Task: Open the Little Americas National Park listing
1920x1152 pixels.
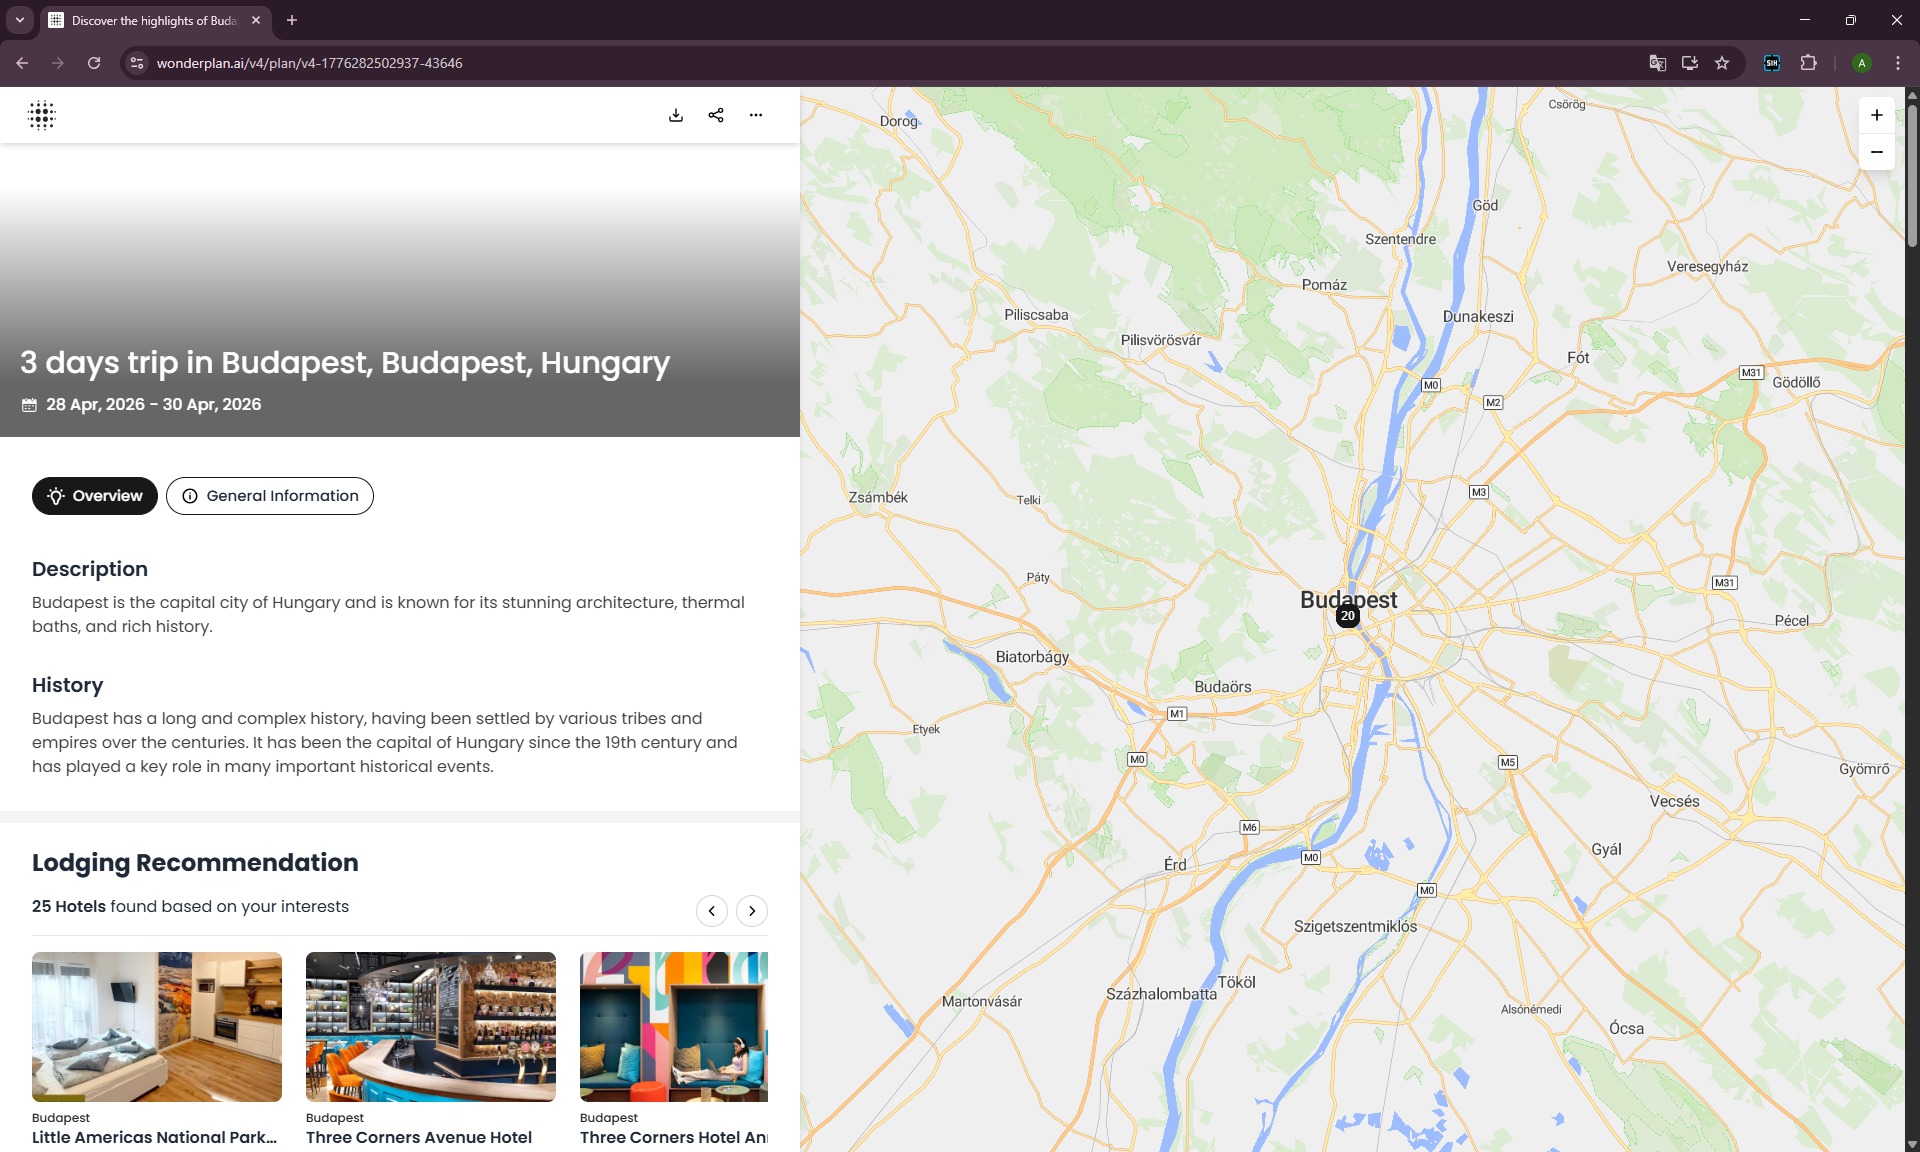Action: point(156,1027)
